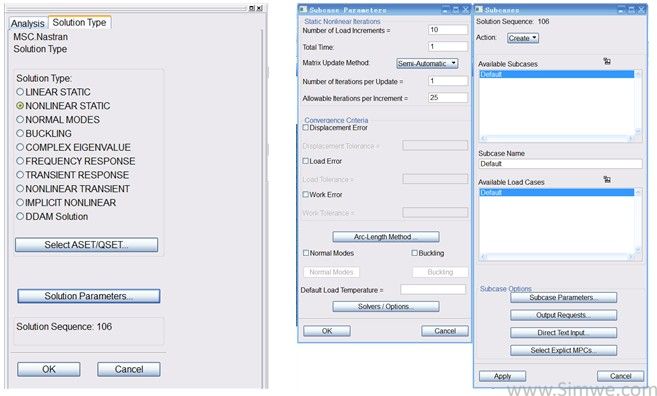This screenshot has height=396, width=657.
Task: Cancel the Solution Type form
Action: [129, 369]
